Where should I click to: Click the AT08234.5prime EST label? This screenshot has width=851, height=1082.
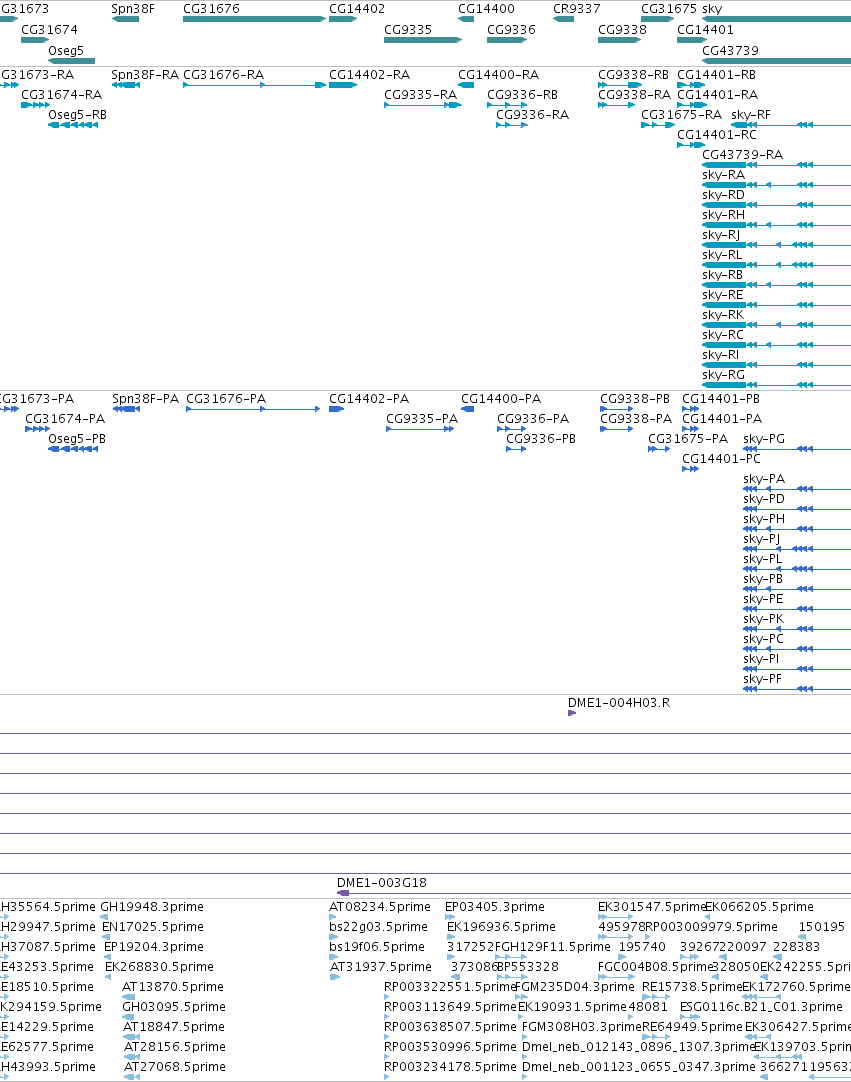pos(380,907)
